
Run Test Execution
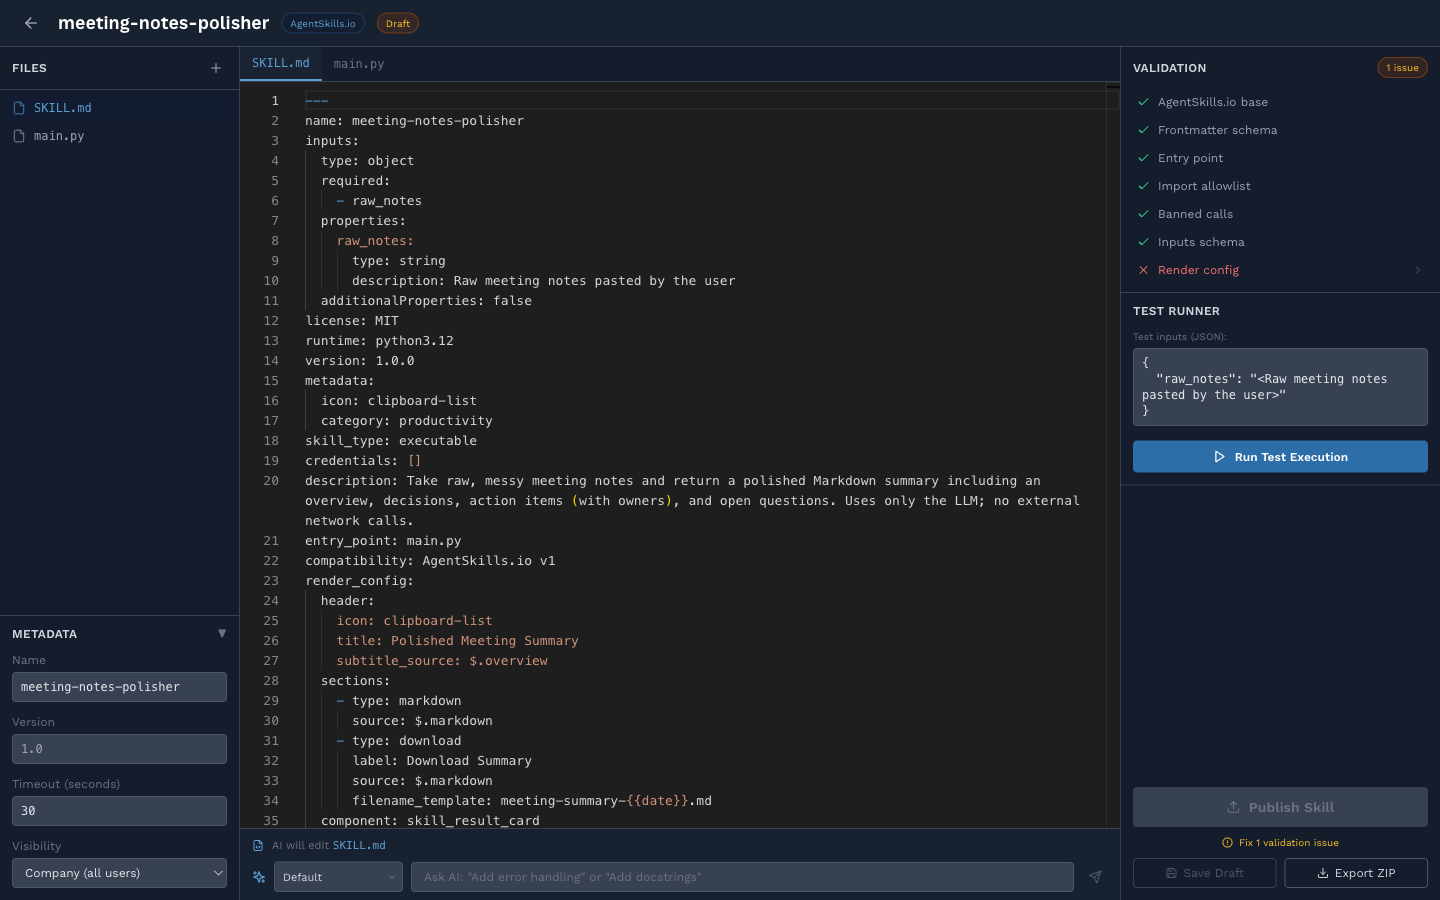pyautogui.click(x=1280, y=456)
